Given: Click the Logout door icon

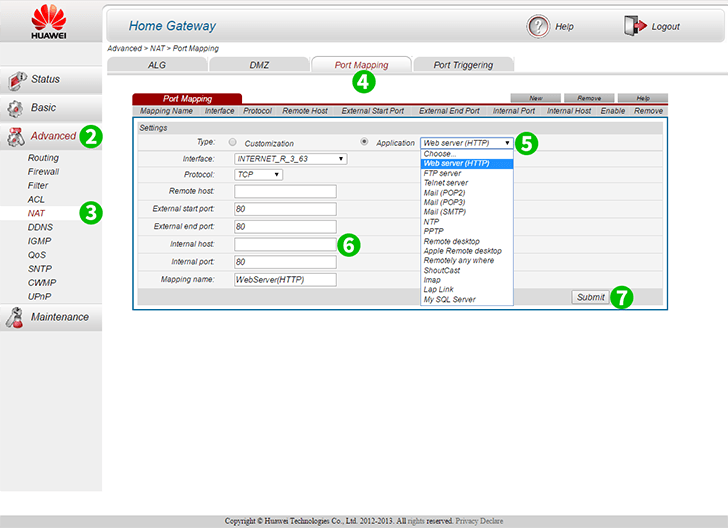Looking at the screenshot, I should pos(635,26).
